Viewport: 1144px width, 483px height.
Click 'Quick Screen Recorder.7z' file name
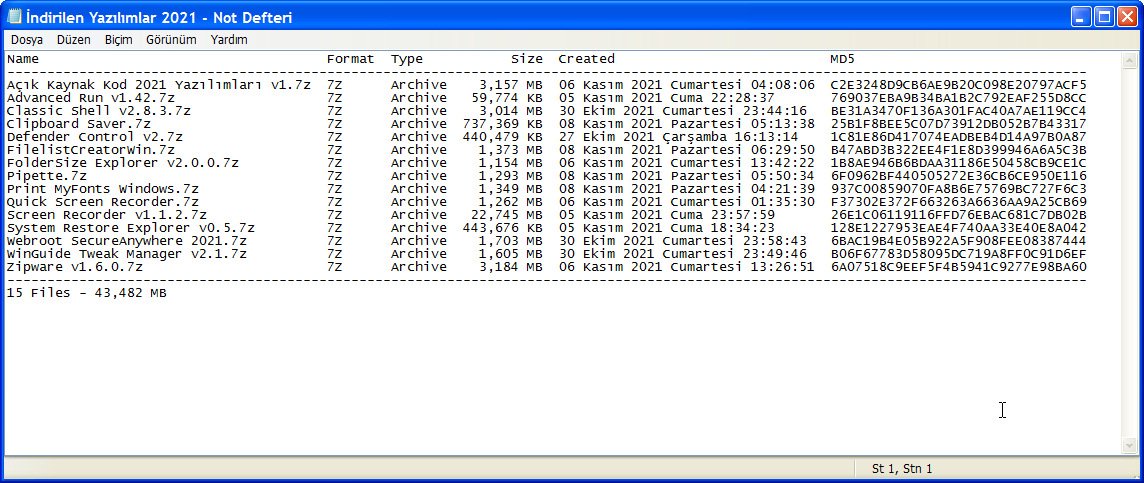coord(103,201)
